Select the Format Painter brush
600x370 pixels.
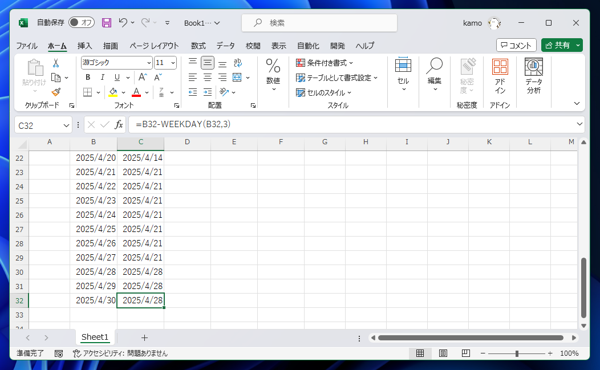click(x=56, y=92)
